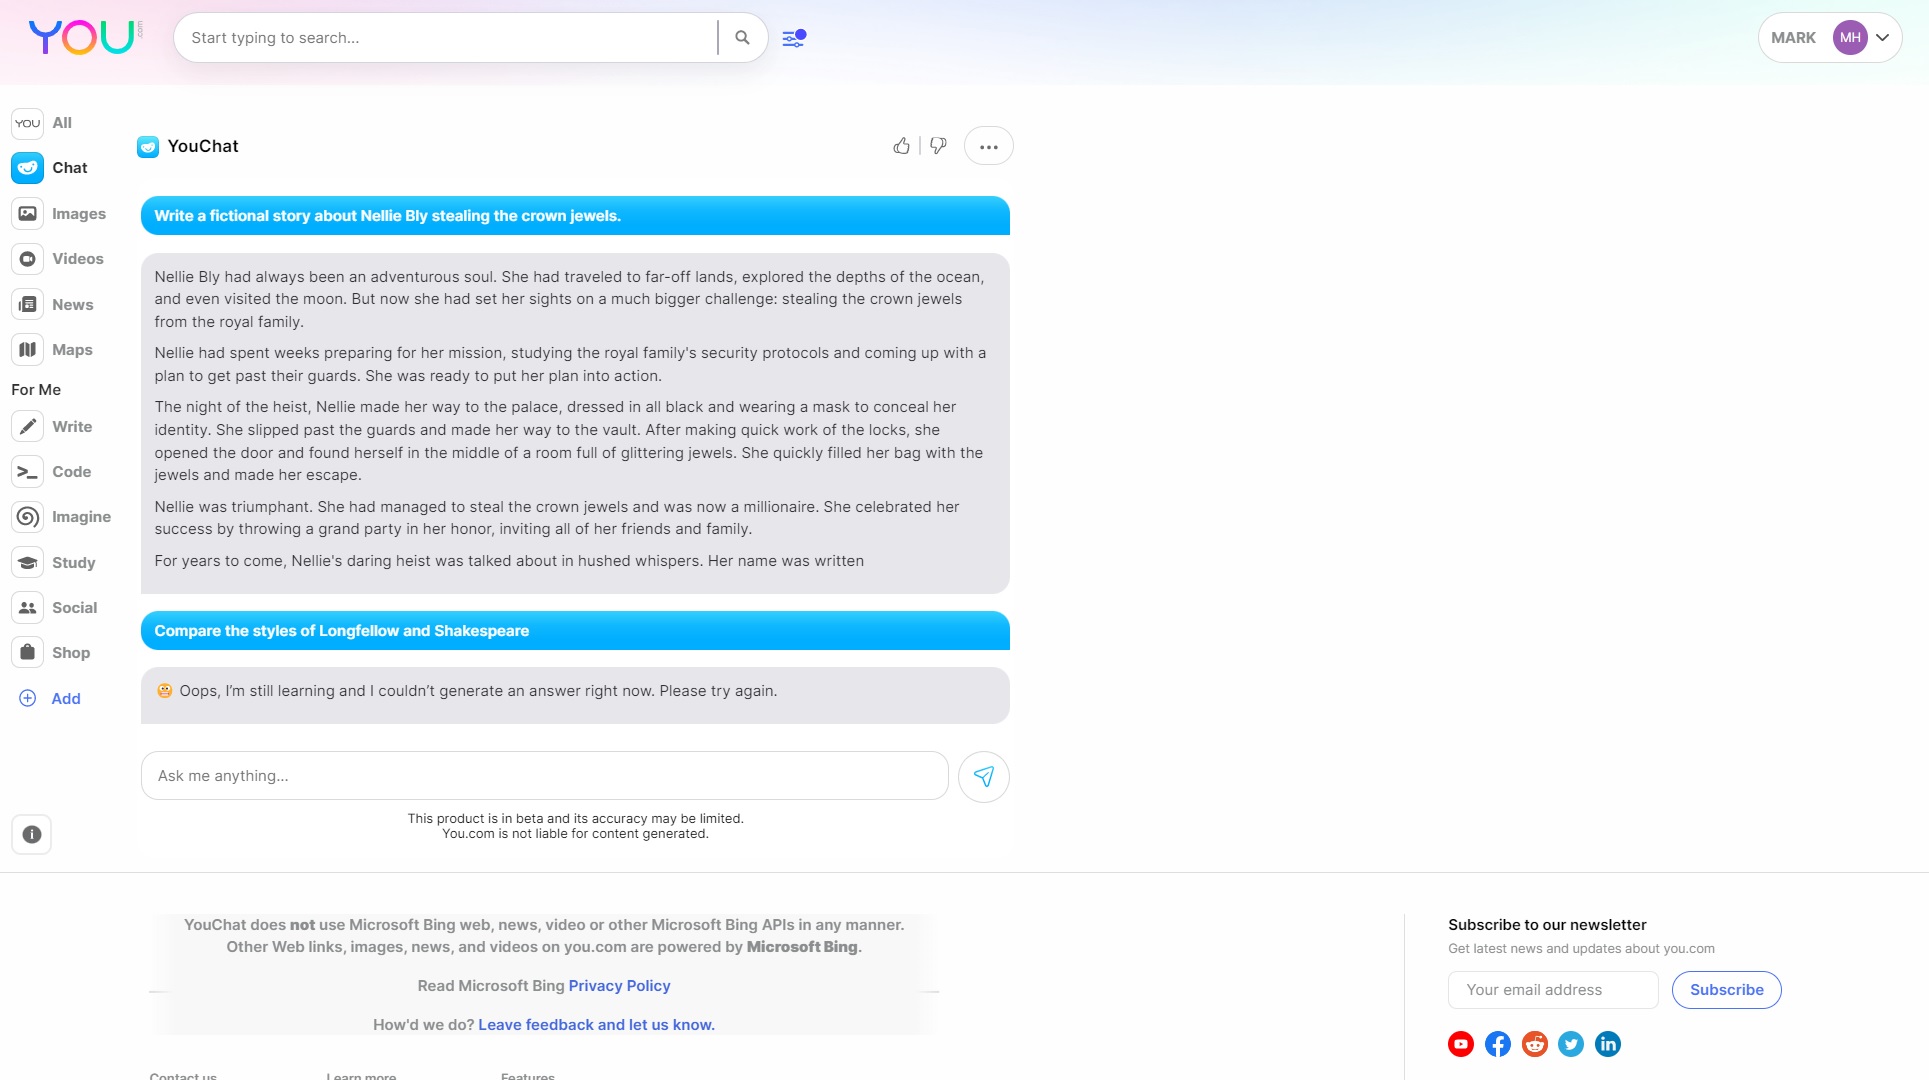Click the Subscribe button for newsletter
This screenshot has width=1929, height=1080.
tap(1726, 989)
